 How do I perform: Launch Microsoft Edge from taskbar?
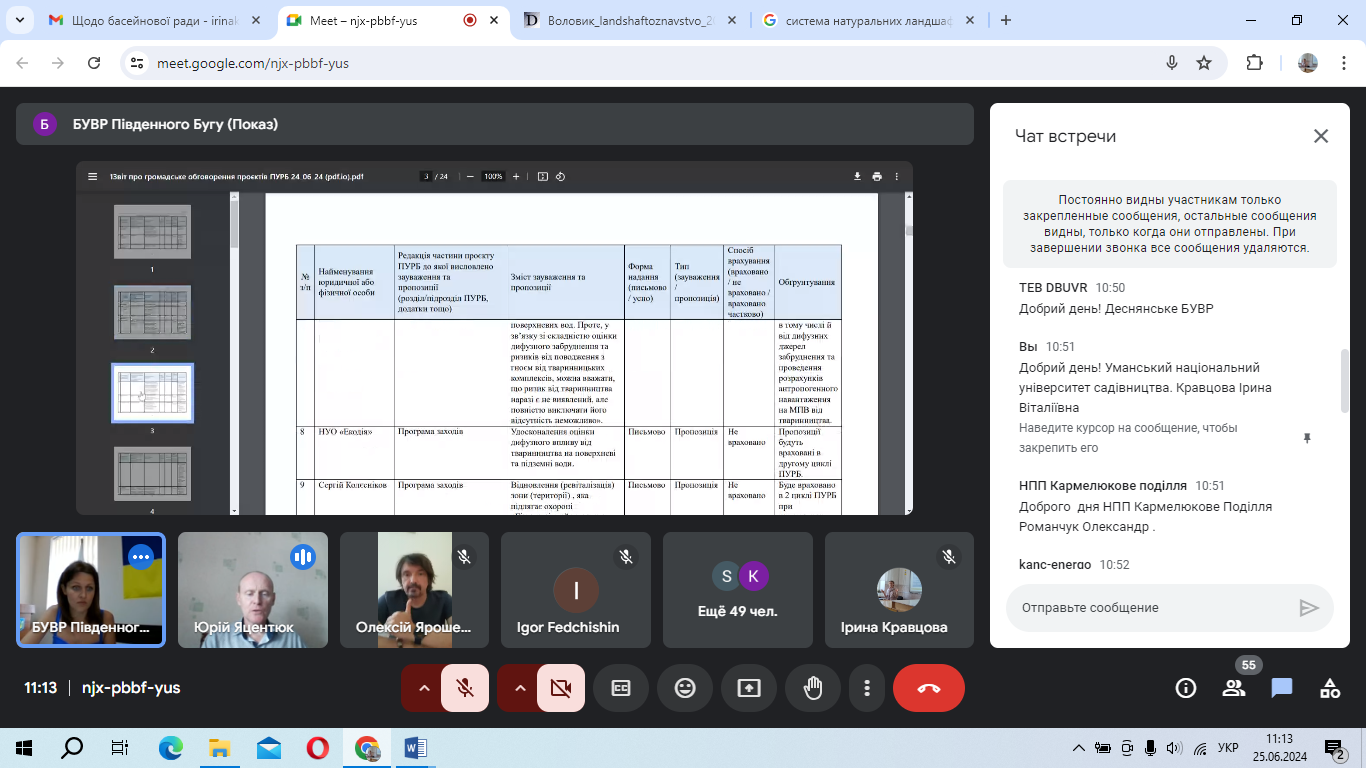click(170, 747)
